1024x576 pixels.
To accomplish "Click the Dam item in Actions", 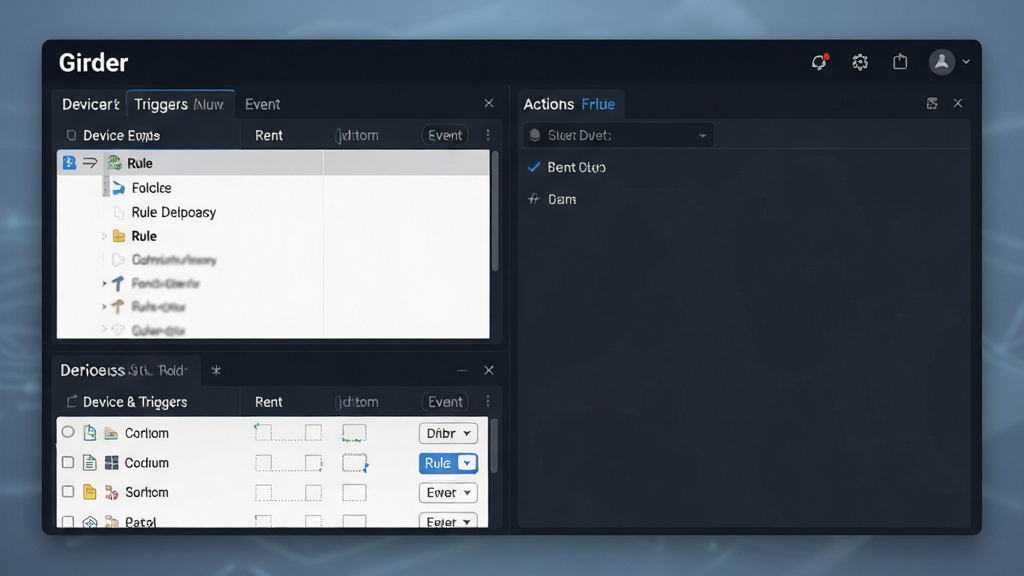I will coord(562,199).
